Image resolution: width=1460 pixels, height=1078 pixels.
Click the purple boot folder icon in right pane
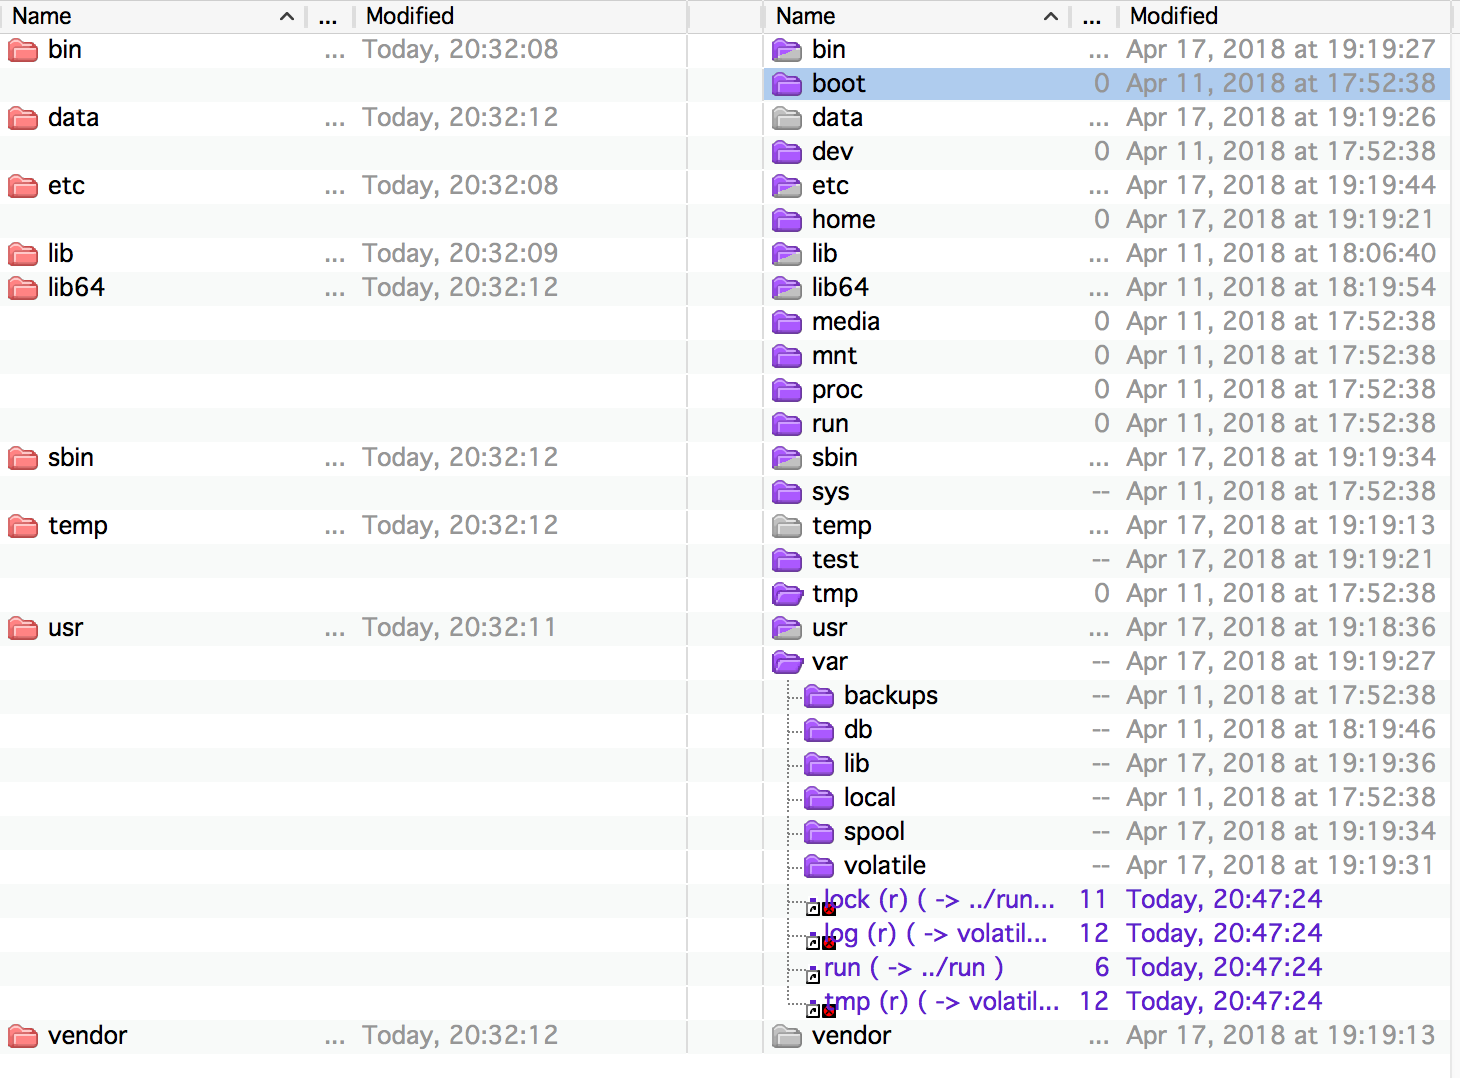(787, 84)
